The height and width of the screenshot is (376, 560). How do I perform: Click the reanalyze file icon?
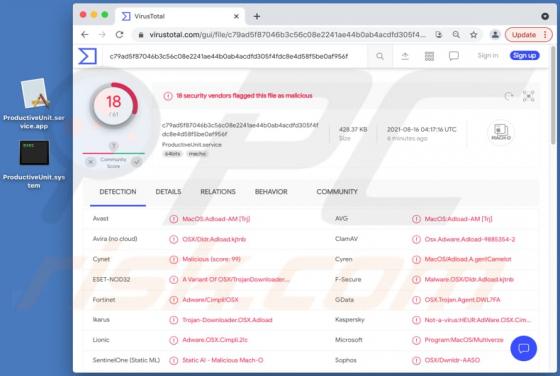pos(509,96)
